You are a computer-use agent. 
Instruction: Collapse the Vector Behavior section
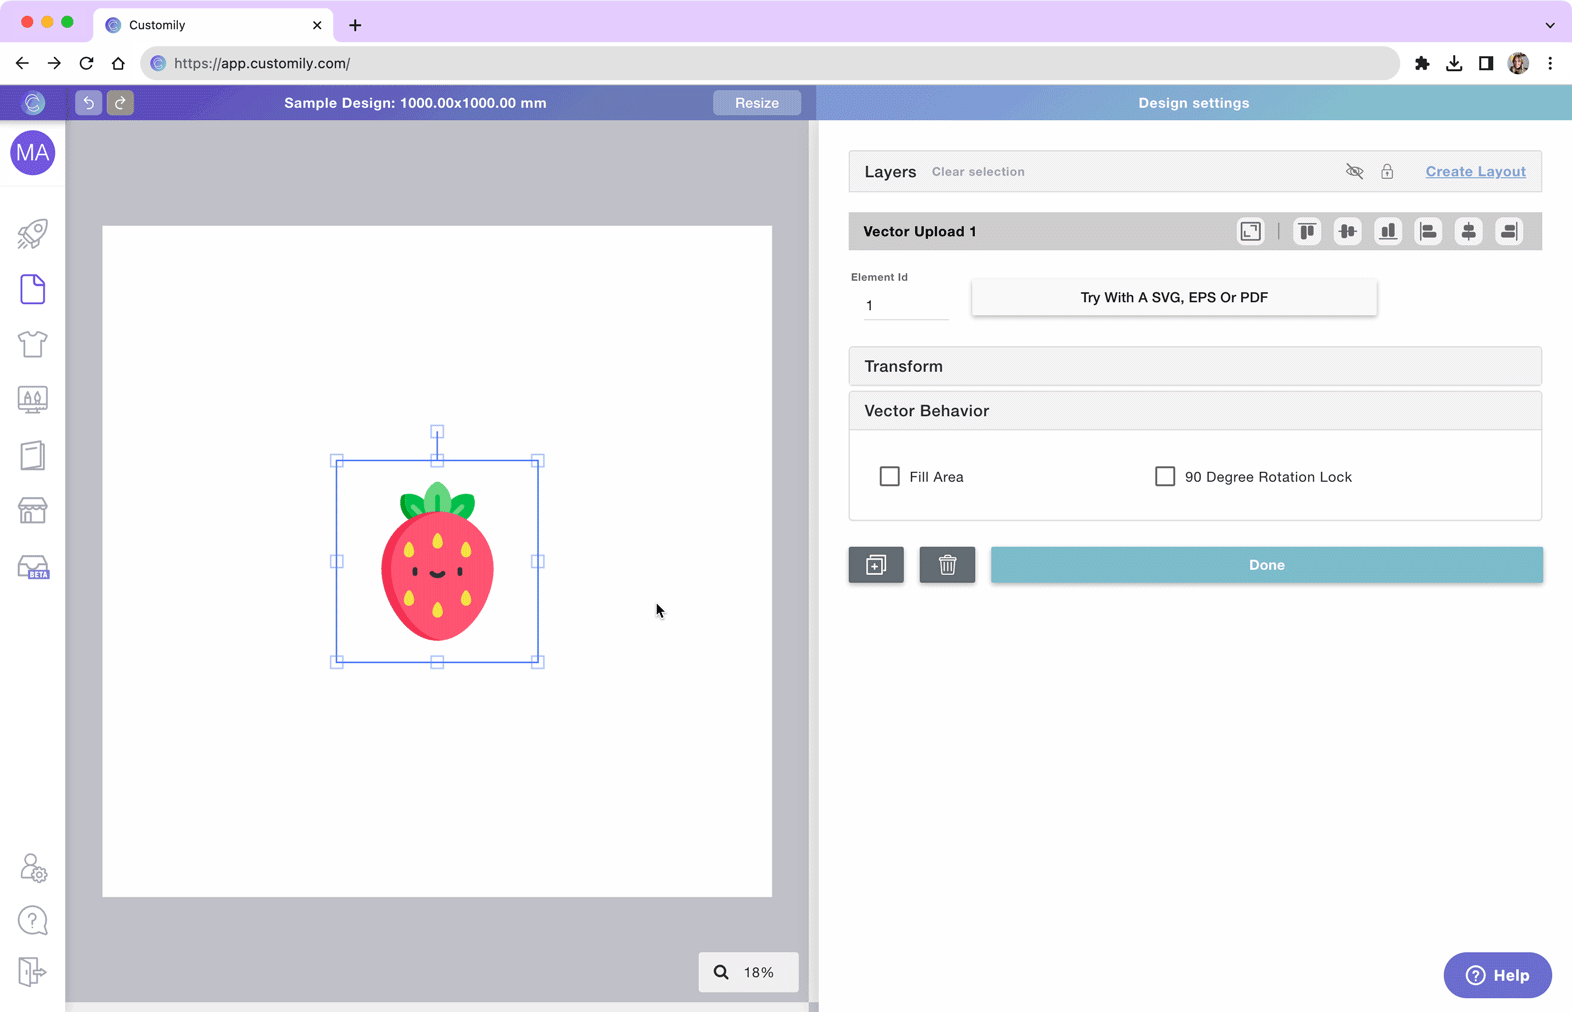point(1195,411)
